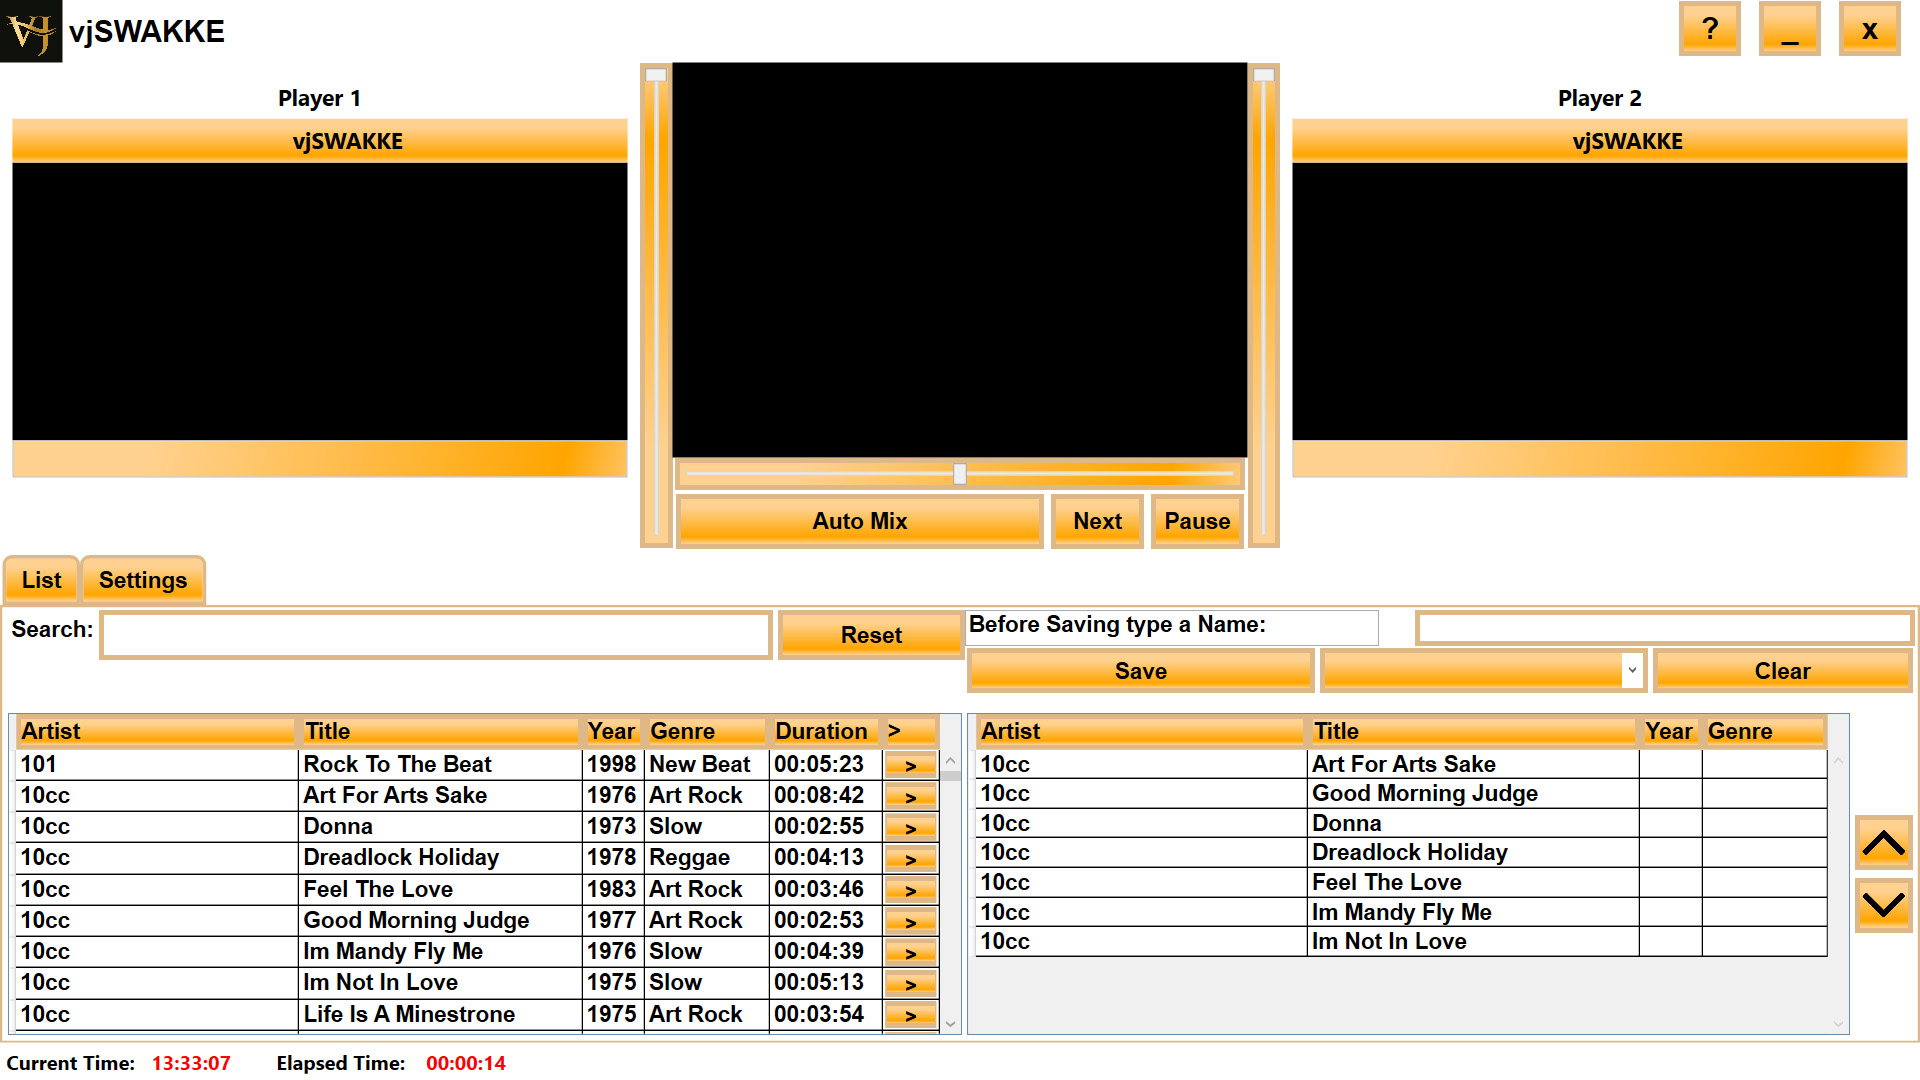Sort library by Duration column header

(x=821, y=731)
